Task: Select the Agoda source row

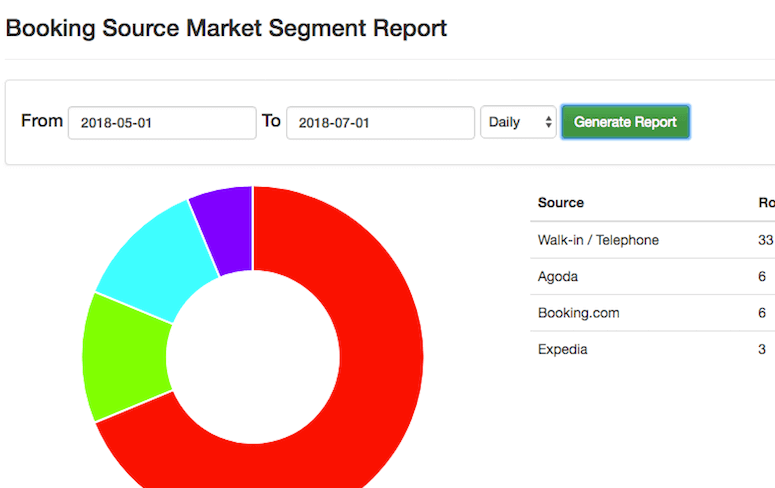Action: [558, 276]
